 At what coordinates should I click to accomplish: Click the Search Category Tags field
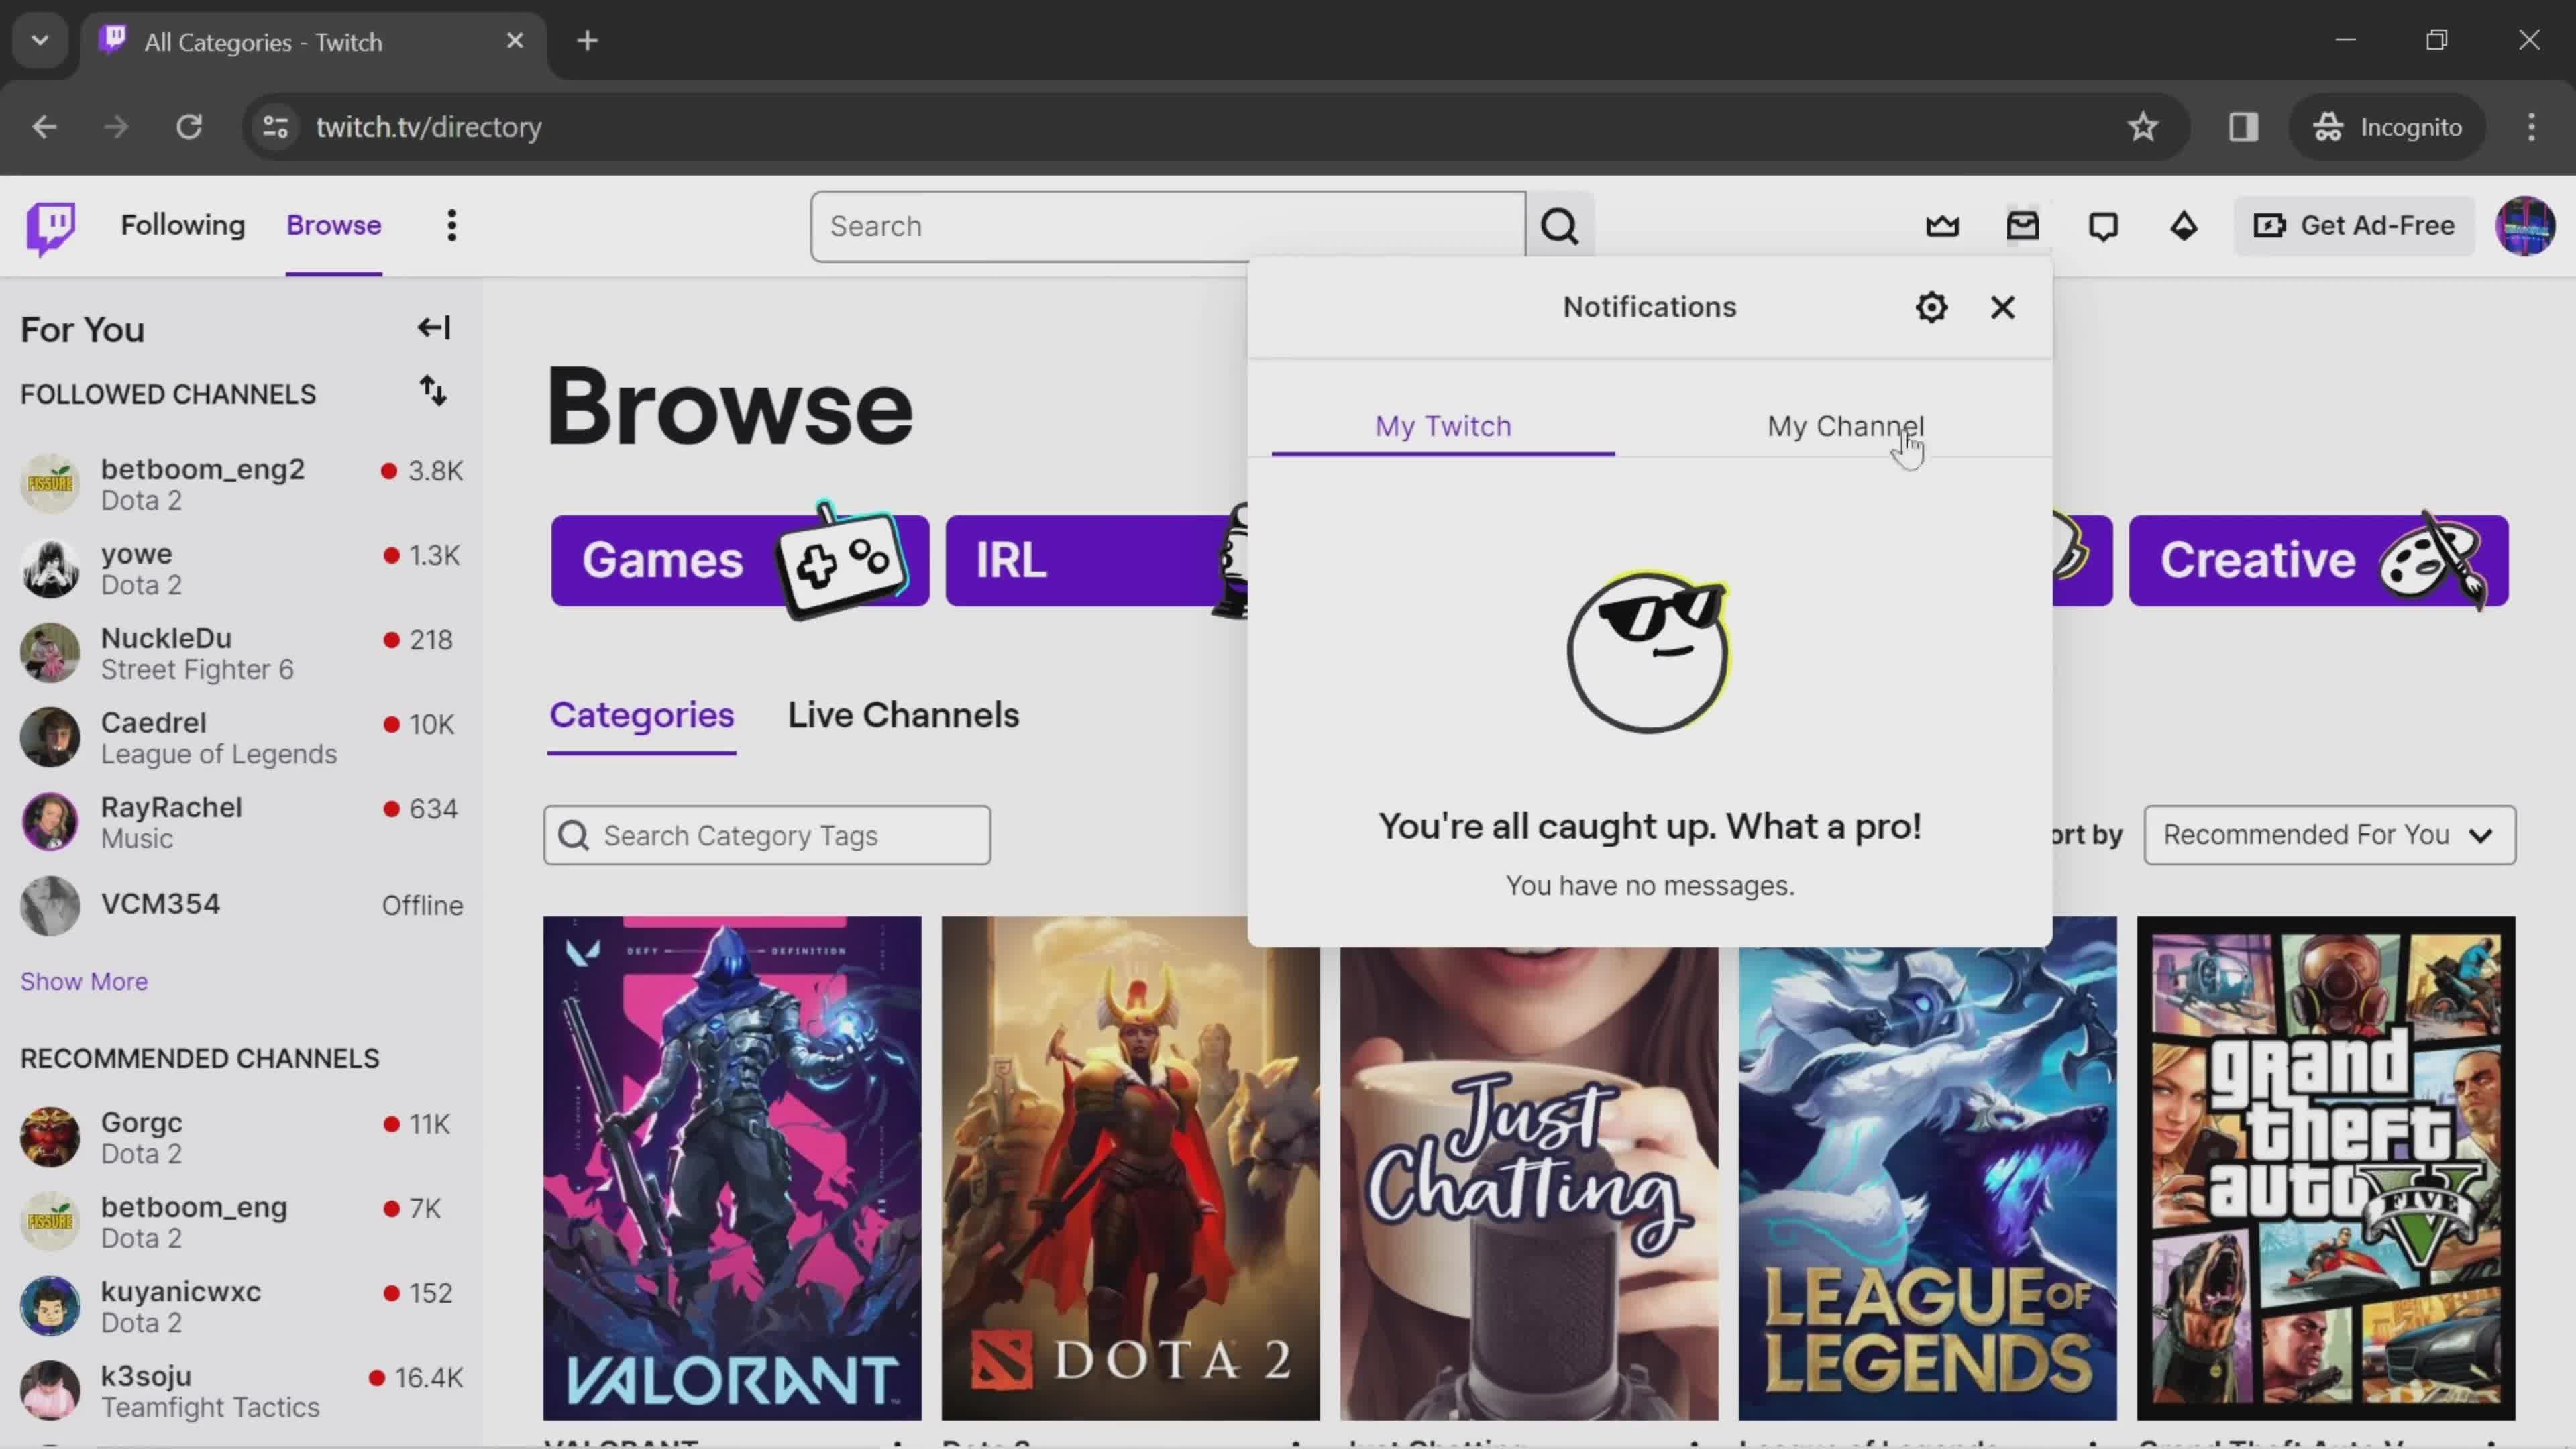point(767,836)
